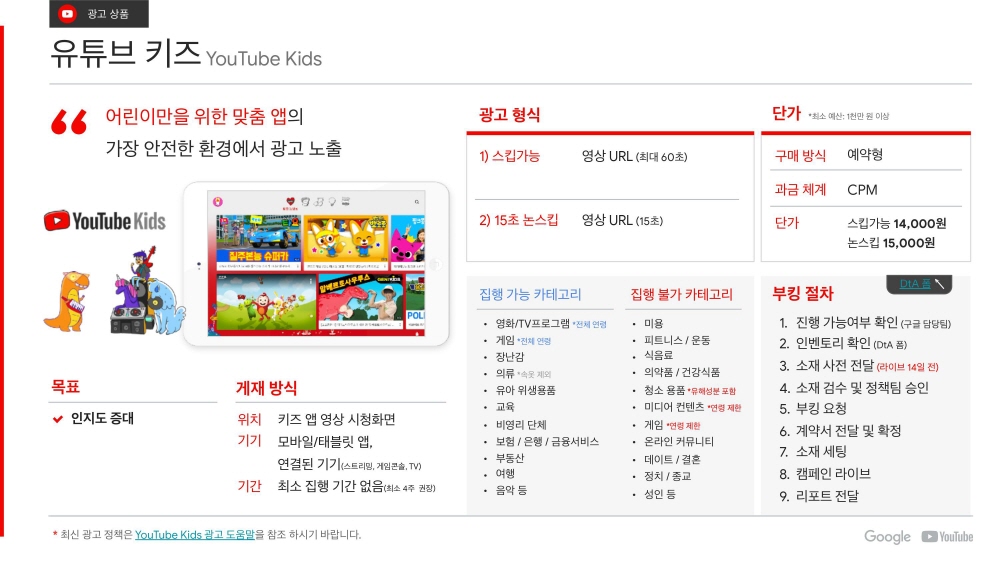Click the red heart category icon in tablet app
This screenshot has height=562, width=1000.
pyautogui.click(x=290, y=202)
